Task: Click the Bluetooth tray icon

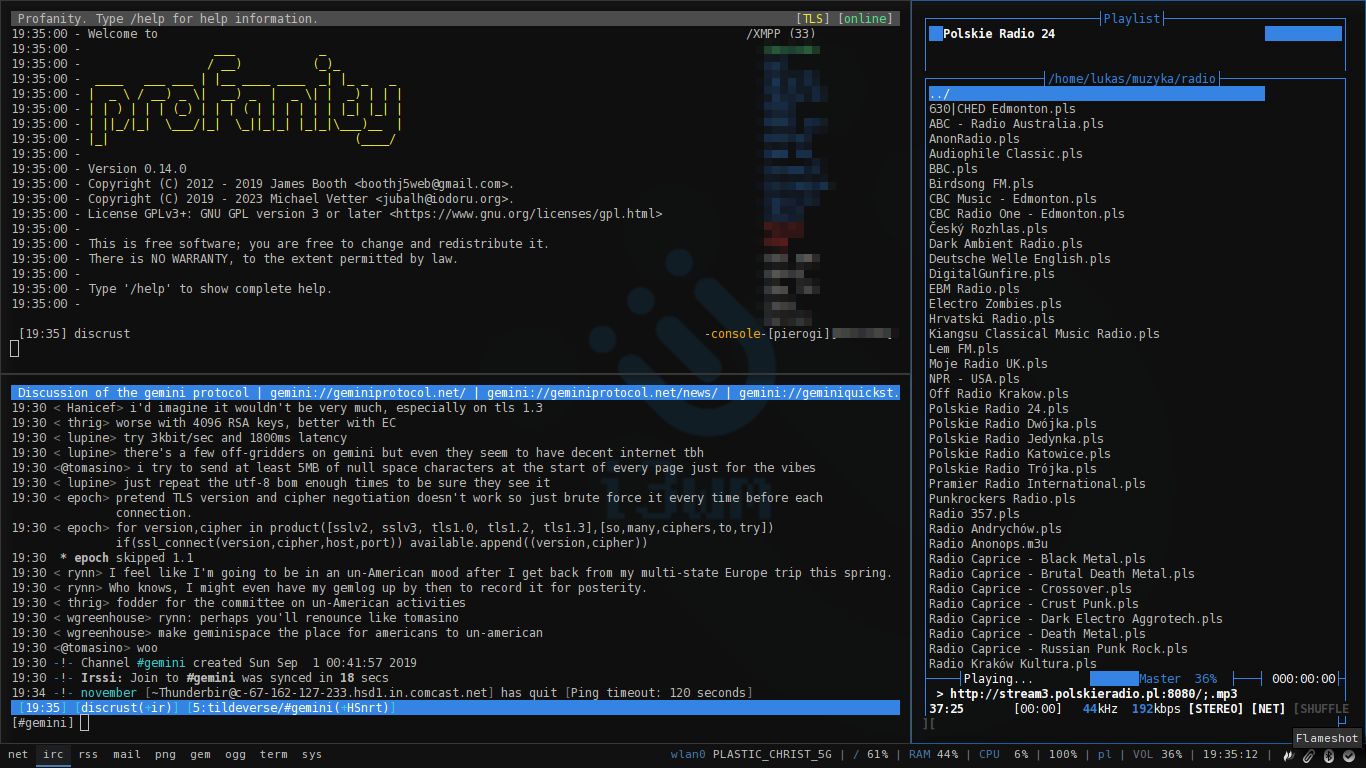Action: (1328, 755)
